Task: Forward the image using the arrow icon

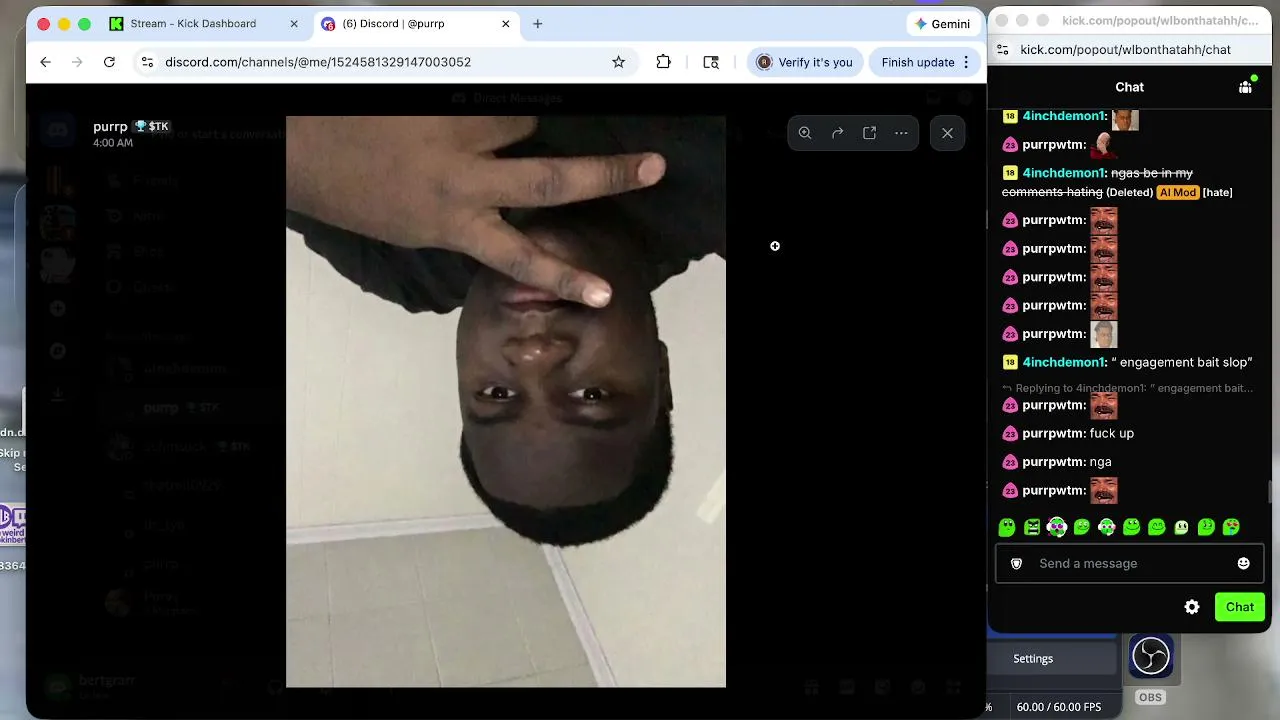Action: tap(837, 133)
